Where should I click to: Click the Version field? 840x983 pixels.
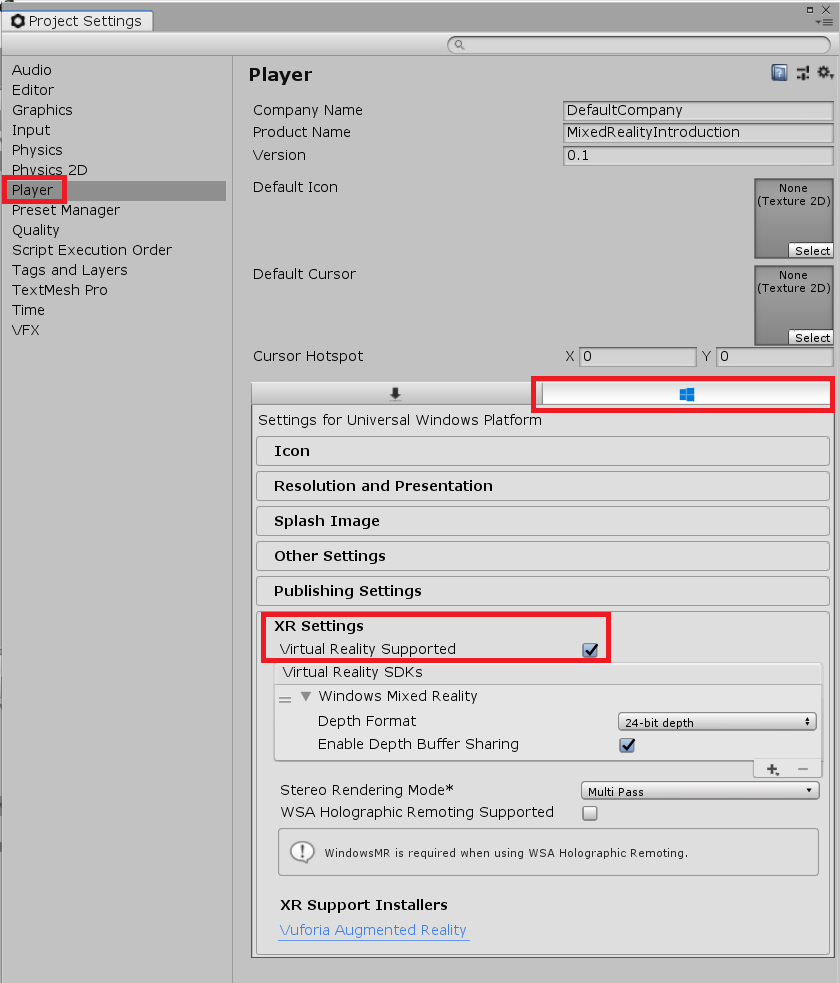(698, 155)
